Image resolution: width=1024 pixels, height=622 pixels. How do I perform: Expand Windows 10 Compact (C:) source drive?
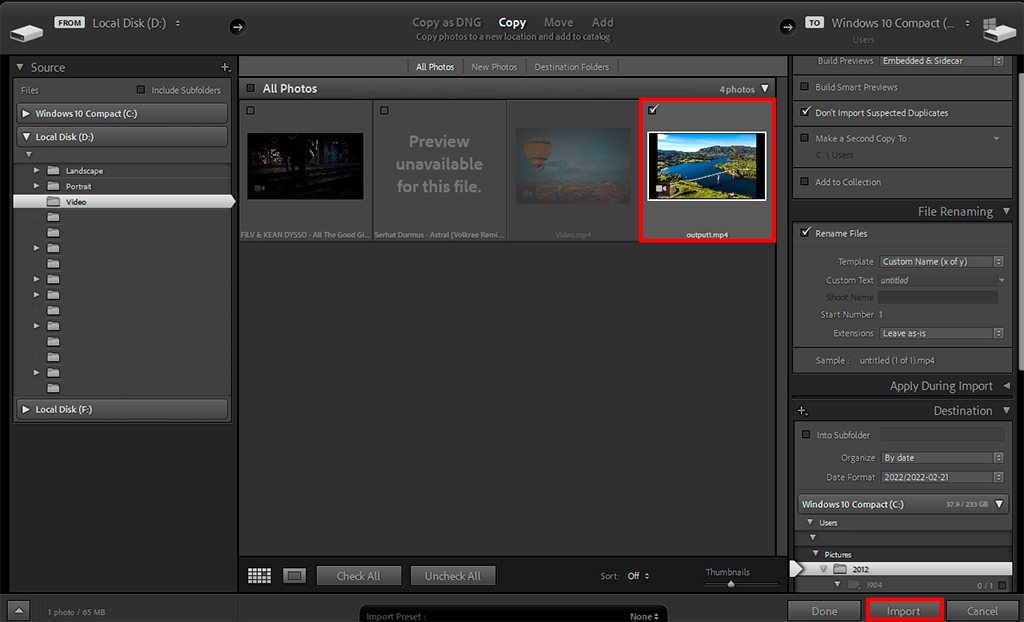(x=26, y=113)
